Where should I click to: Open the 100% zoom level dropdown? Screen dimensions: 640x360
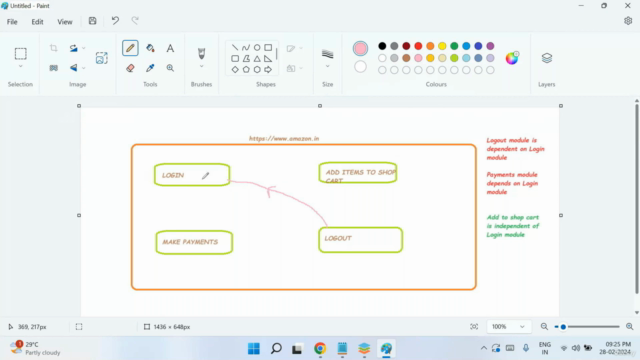pos(508,327)
